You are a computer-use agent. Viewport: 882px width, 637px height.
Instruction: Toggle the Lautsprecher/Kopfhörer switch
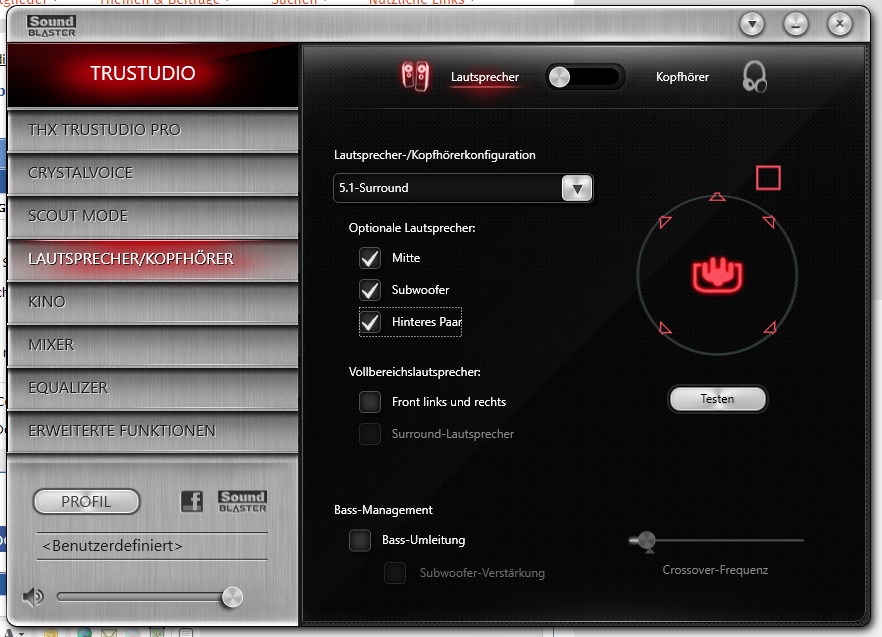coord(585,77)
